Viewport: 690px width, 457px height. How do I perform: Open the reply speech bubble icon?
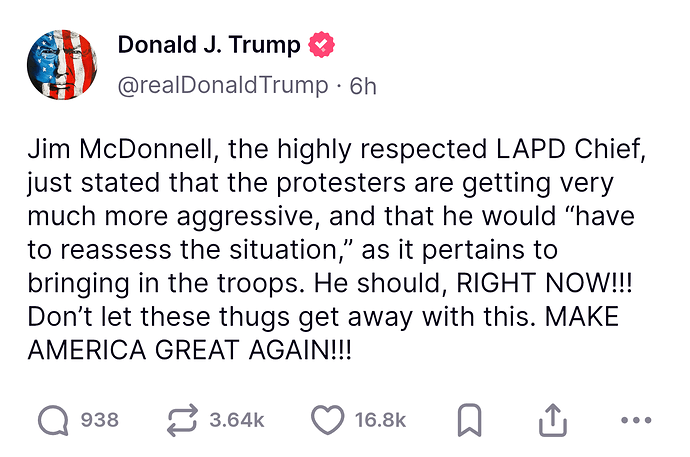click(53, 420)
